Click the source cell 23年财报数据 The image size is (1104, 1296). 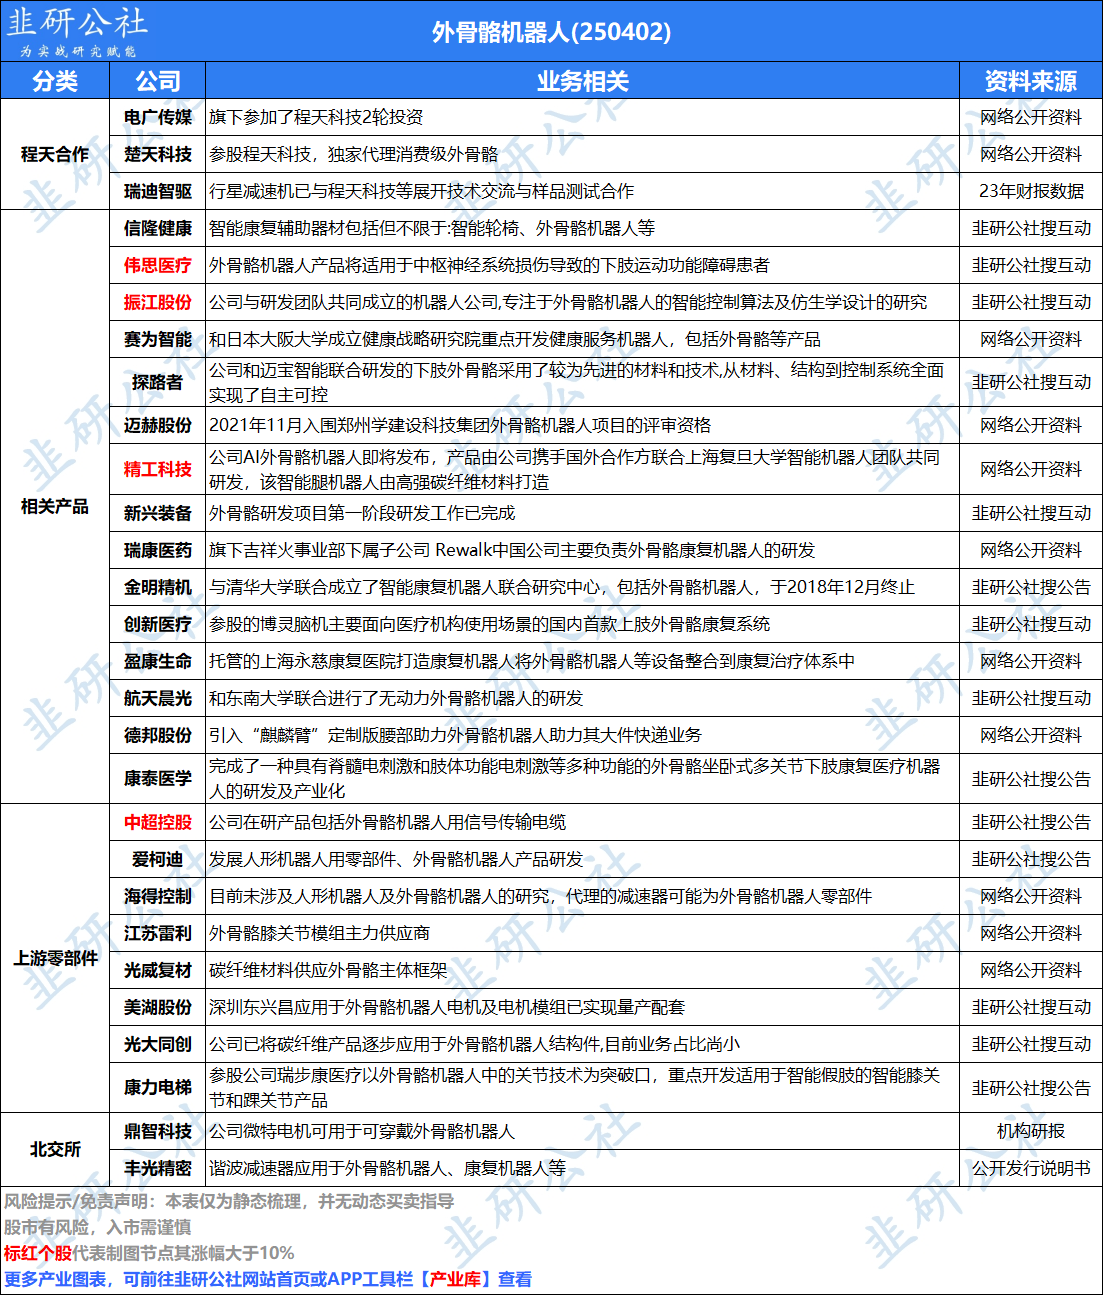tap(1030, 191)
